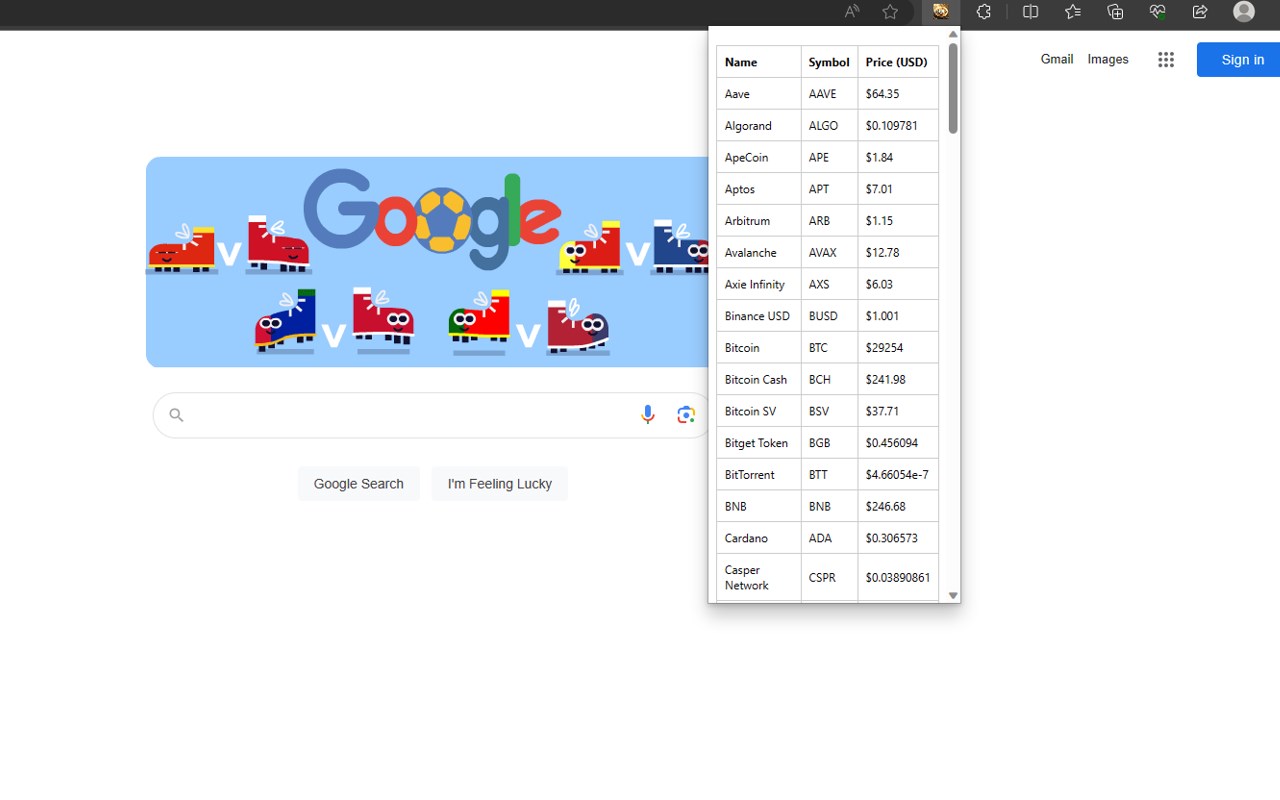Open split screen icon
The width and height of the screenshot is (1280, 800).
1030,12
